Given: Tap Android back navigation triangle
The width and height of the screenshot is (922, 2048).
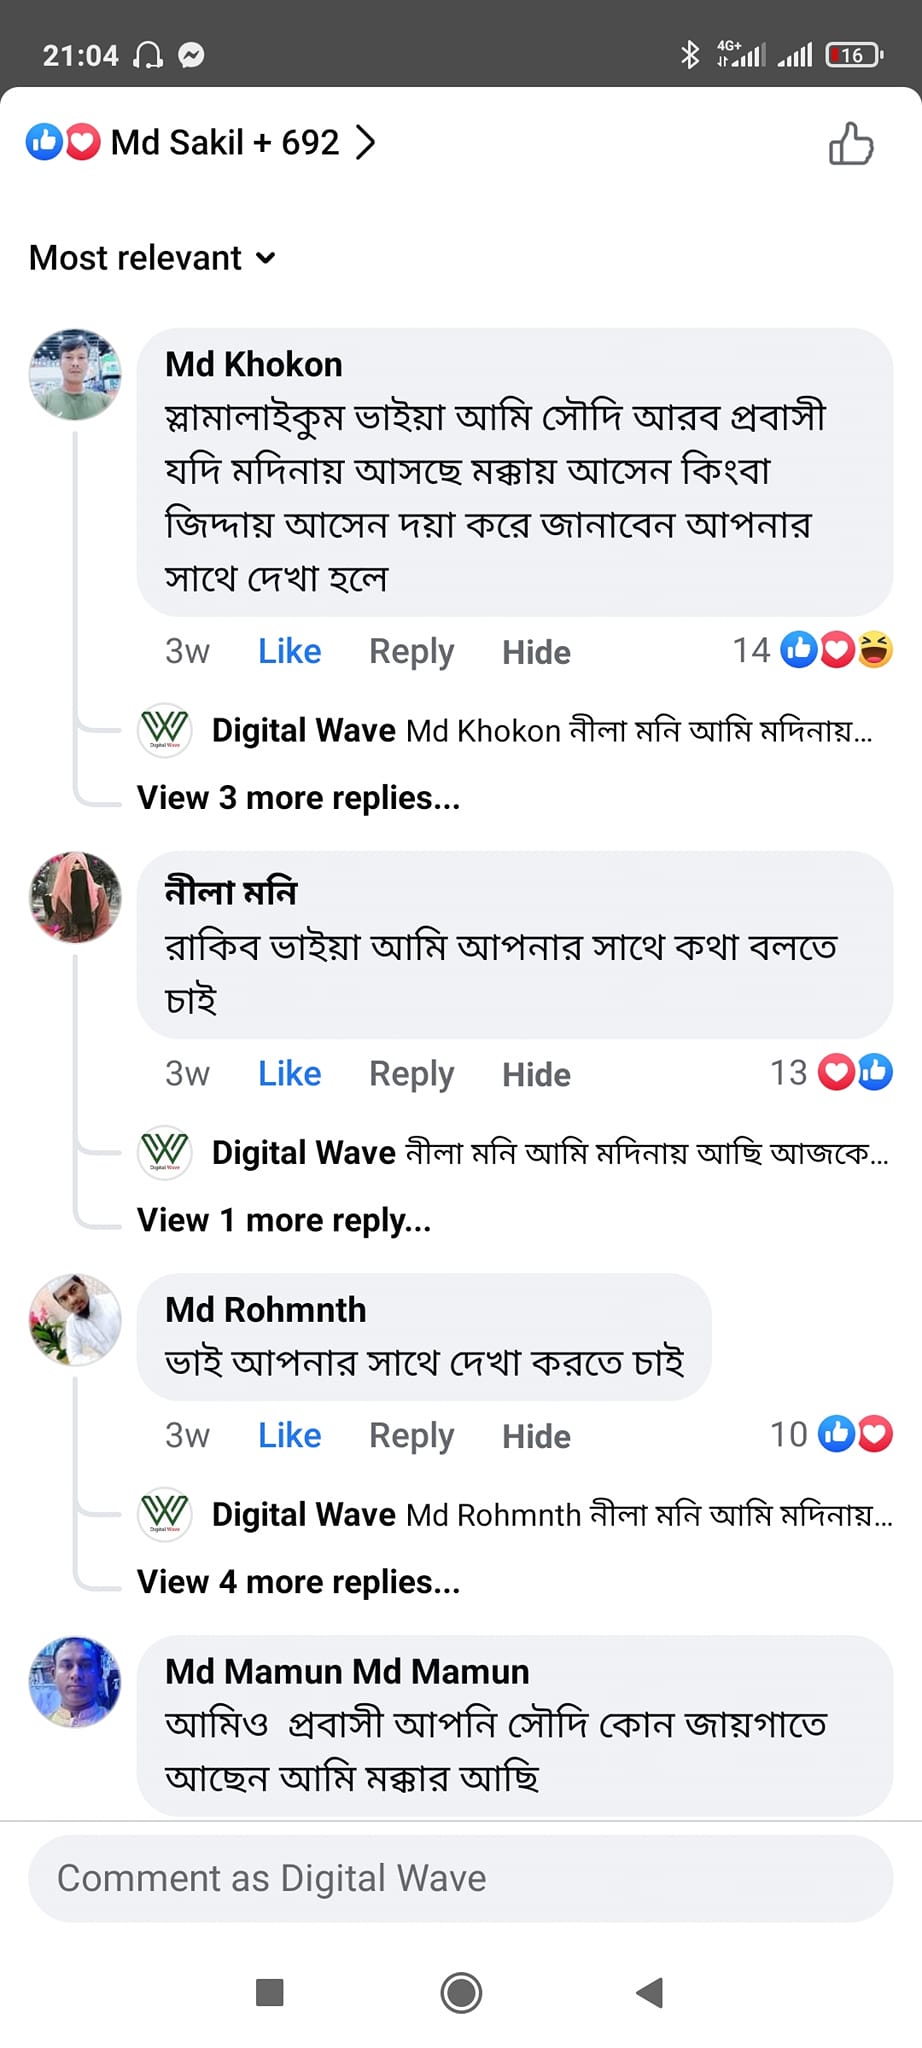Looking at the screenshot, I should click(x=650, y=1992).
